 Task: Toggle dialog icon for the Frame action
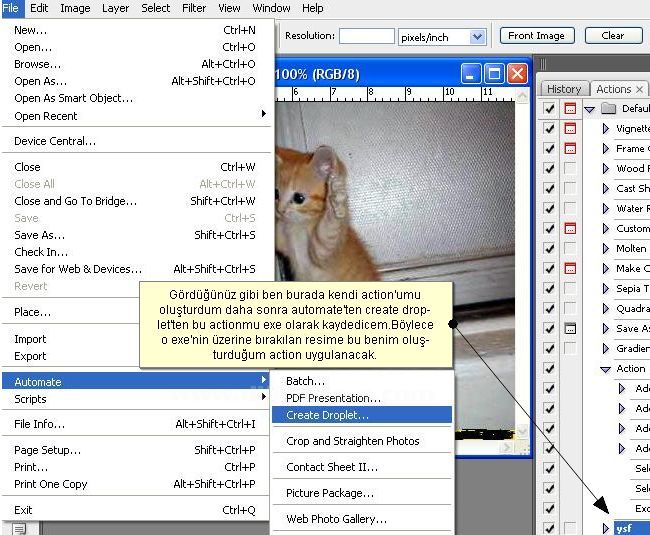click(570, 148)
